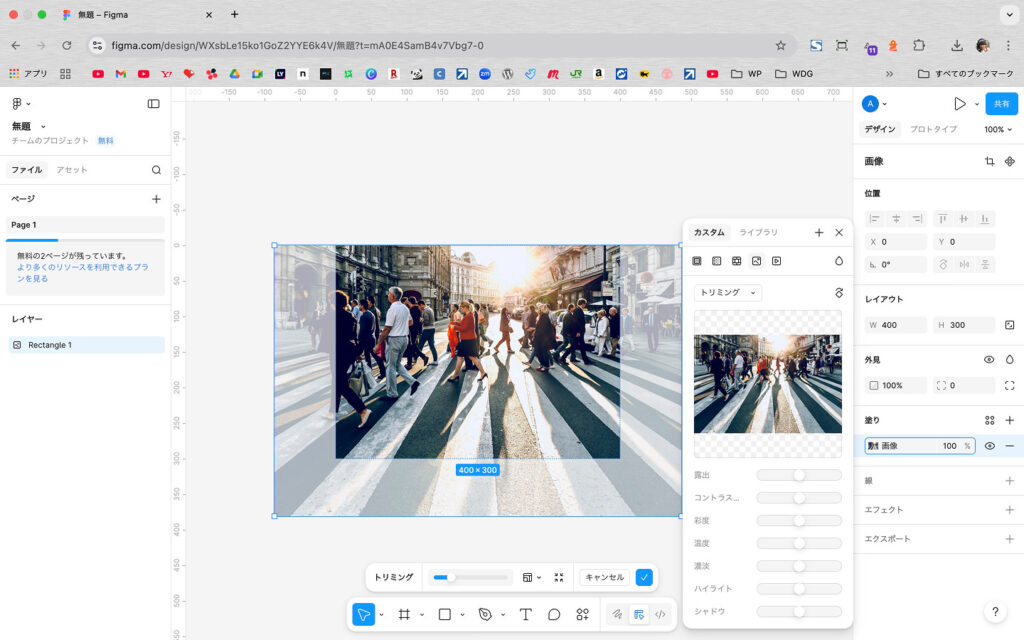This screenshot has height=640, width=1024.
Task: Open the トリミング fill mode dropdown
Action: (727, 293)
